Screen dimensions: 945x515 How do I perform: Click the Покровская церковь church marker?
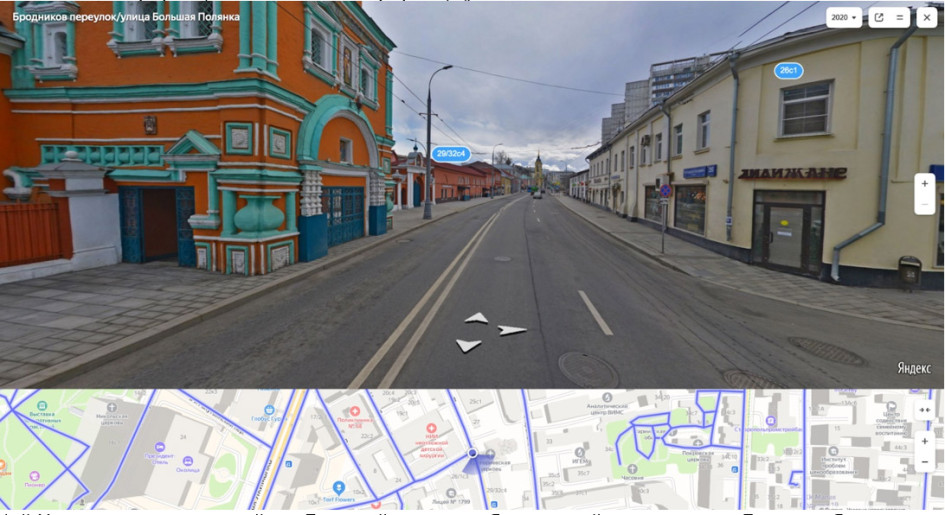coord(697,444)
